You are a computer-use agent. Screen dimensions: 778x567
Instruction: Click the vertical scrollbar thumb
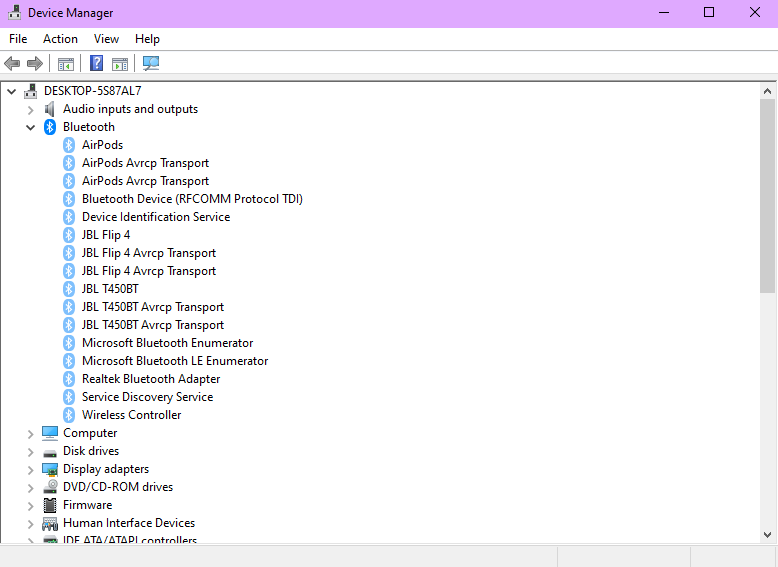pyautogui.click(x=767, y=196)
